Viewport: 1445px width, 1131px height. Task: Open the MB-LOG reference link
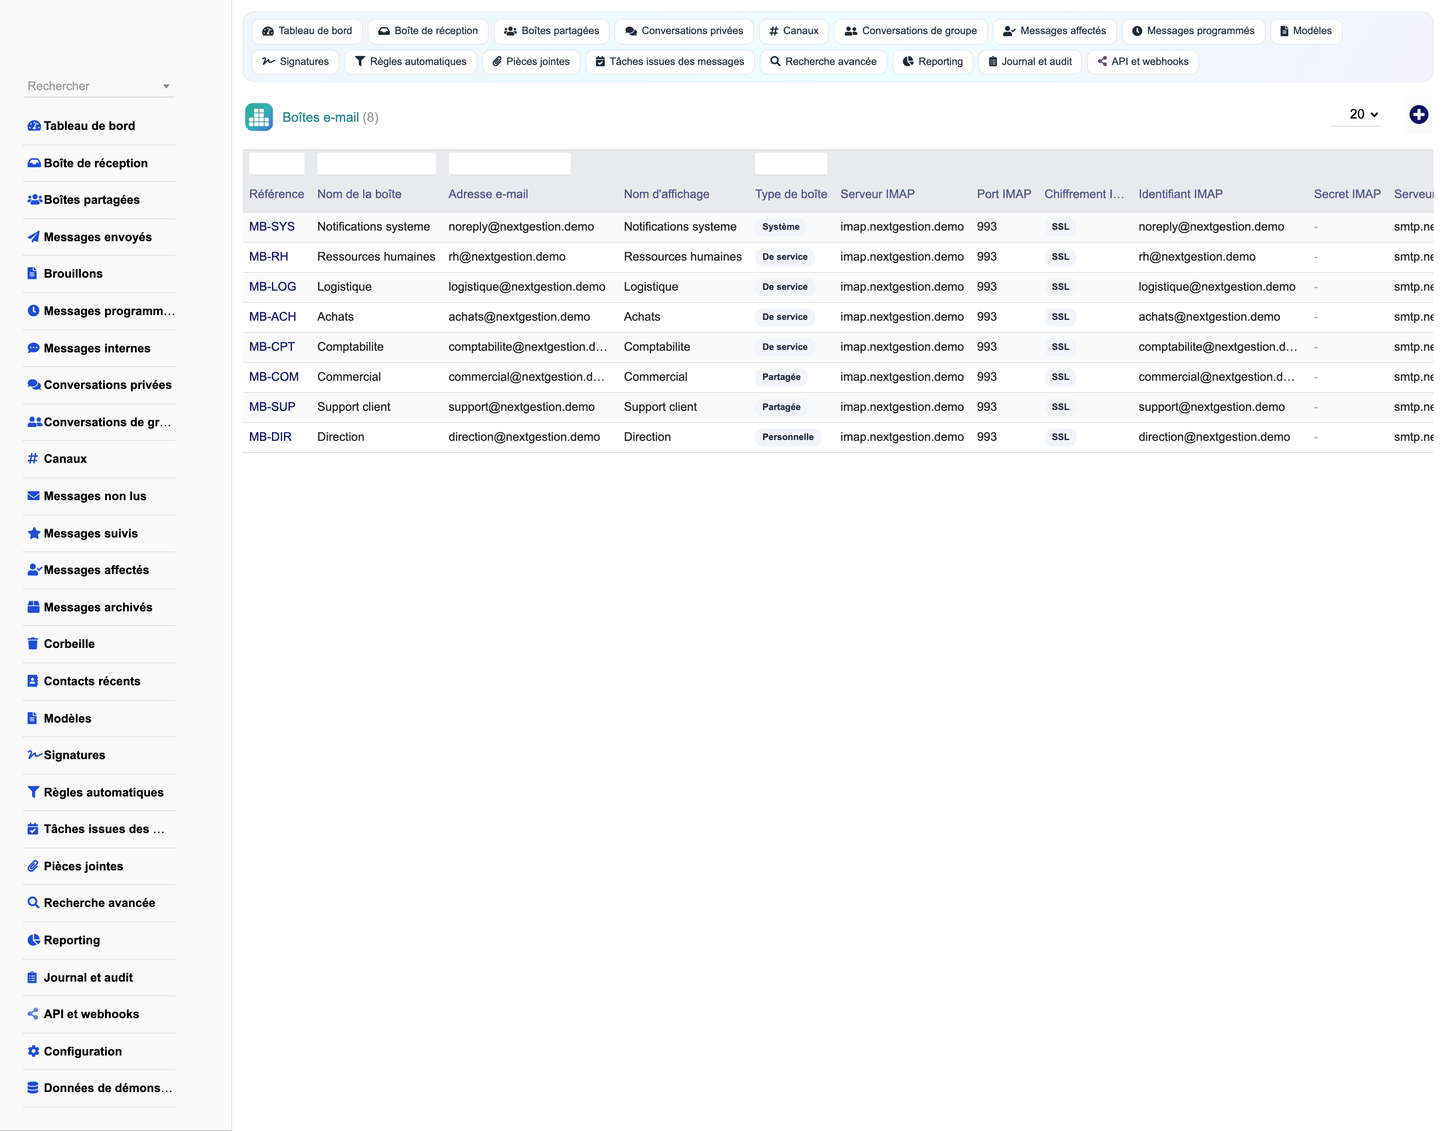(273, 287)
